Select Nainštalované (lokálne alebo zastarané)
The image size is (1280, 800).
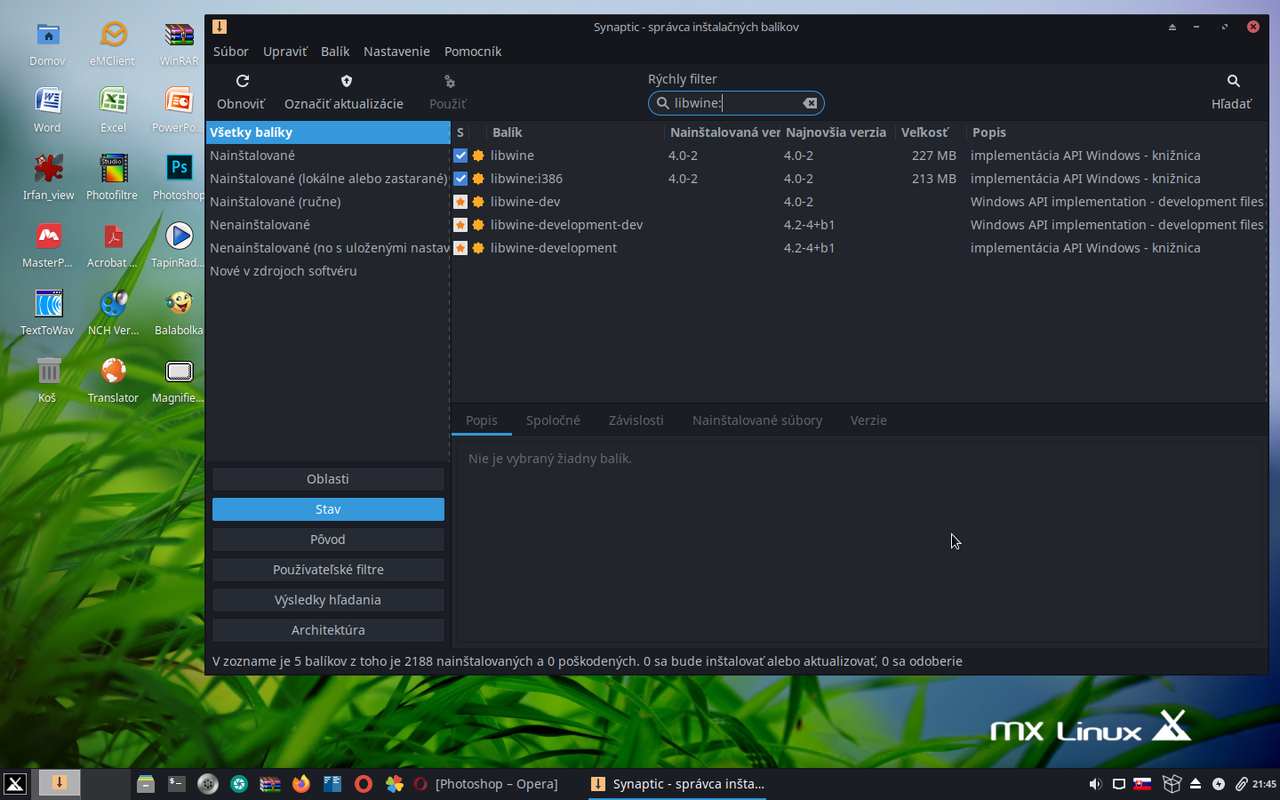328,178
